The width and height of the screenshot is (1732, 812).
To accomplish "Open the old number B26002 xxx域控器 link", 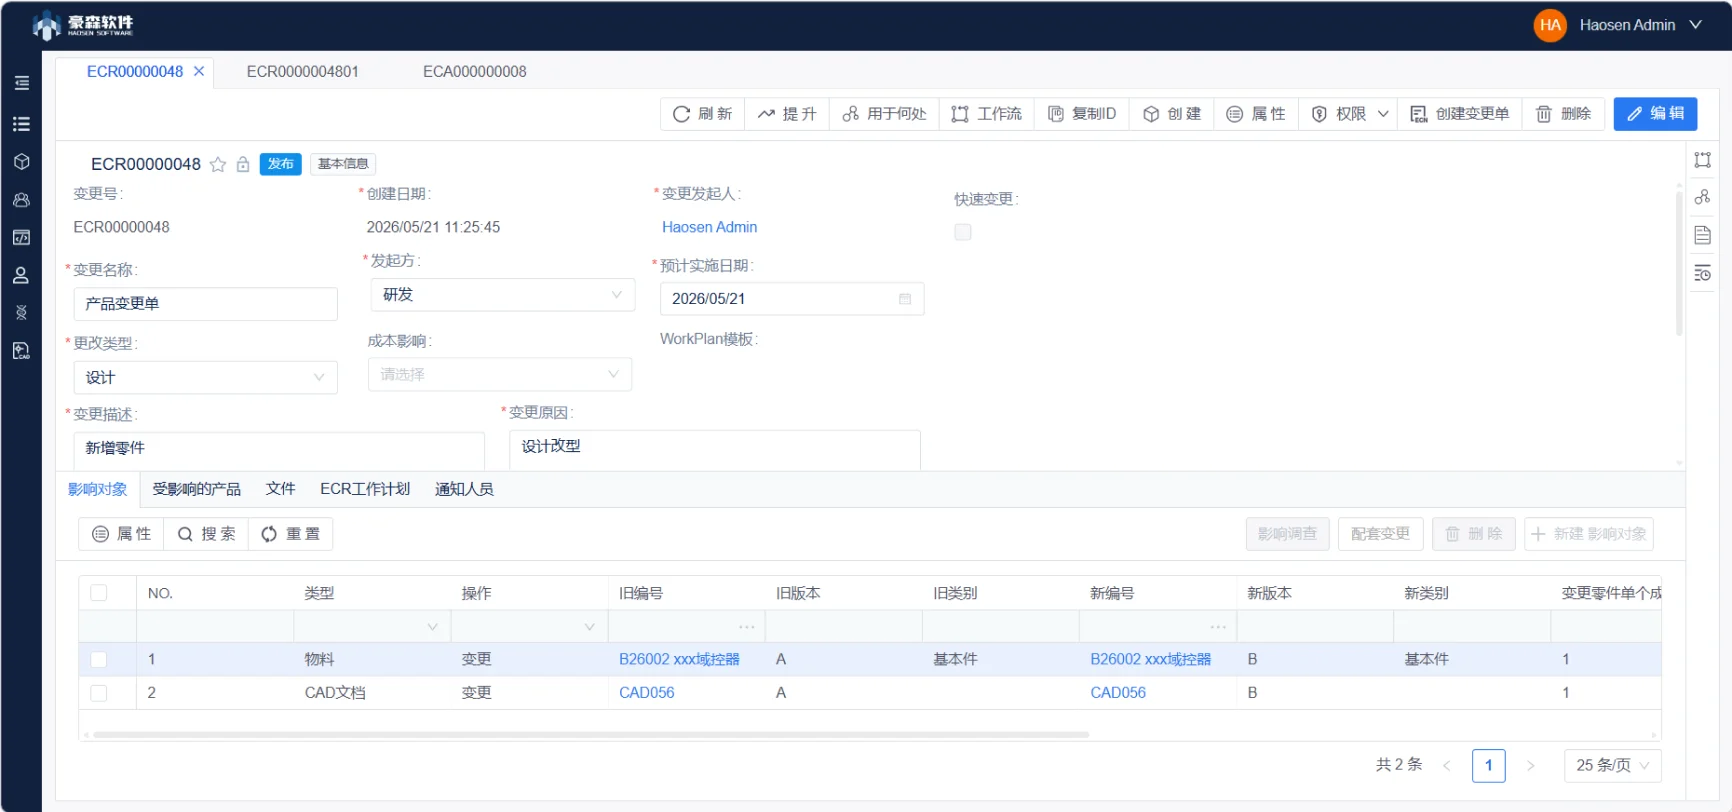I will [679, 659].
